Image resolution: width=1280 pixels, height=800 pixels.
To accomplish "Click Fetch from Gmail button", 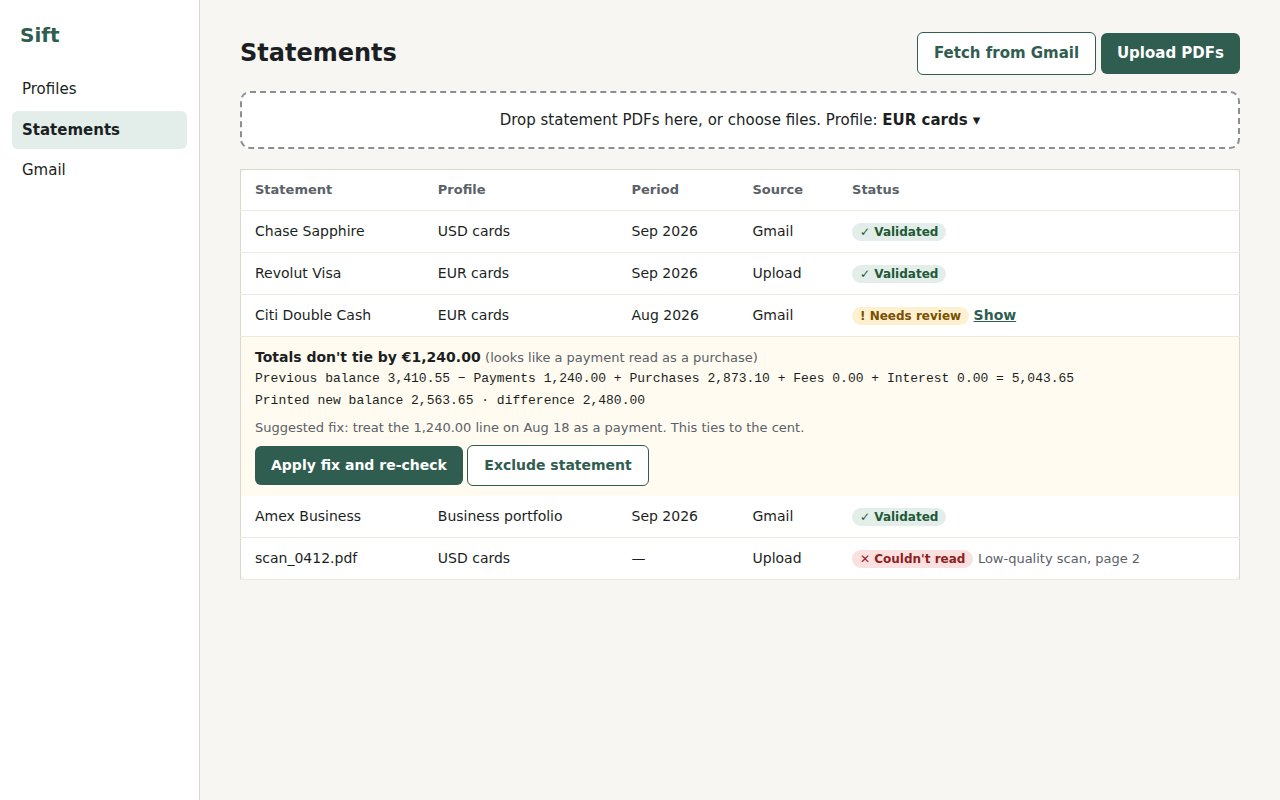I will click(x=1006, y=53).
